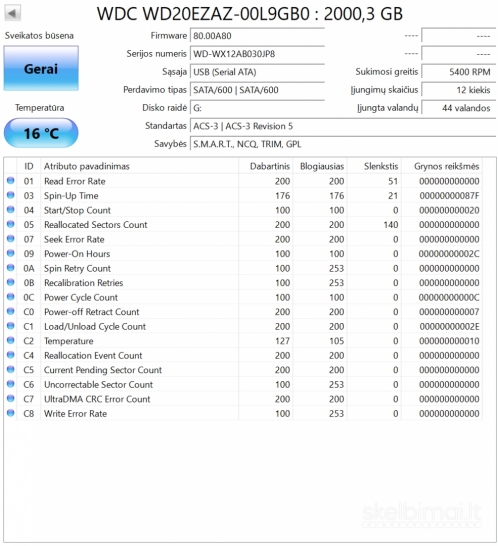The width and height of the screenshot is (498, 546).
Task: Click the Atributo pavadinimas column header
Action: click(139, 166)
